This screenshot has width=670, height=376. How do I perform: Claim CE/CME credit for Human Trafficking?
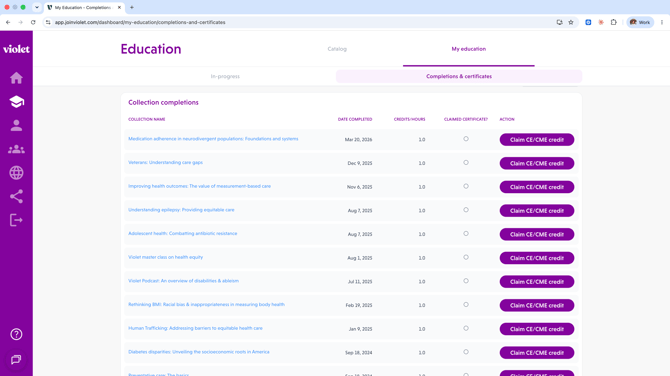537,329
